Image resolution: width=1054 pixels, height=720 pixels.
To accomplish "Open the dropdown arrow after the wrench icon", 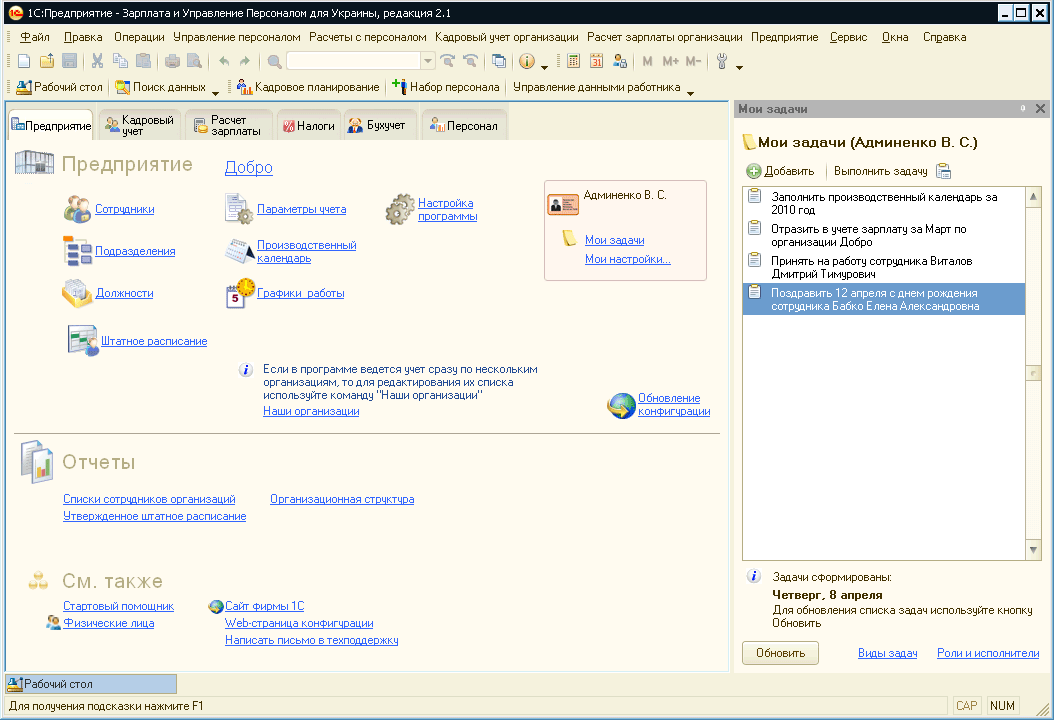I will click(x=739, y=67).
